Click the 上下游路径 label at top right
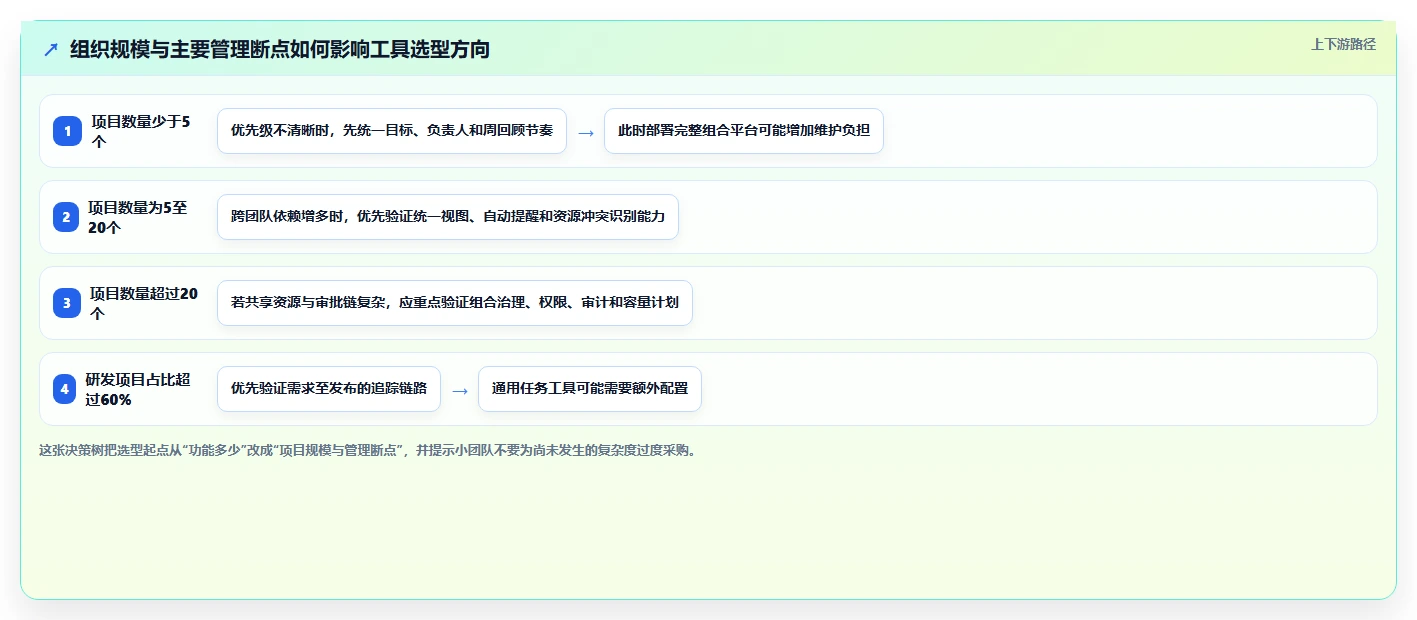 coord(1343,44)
